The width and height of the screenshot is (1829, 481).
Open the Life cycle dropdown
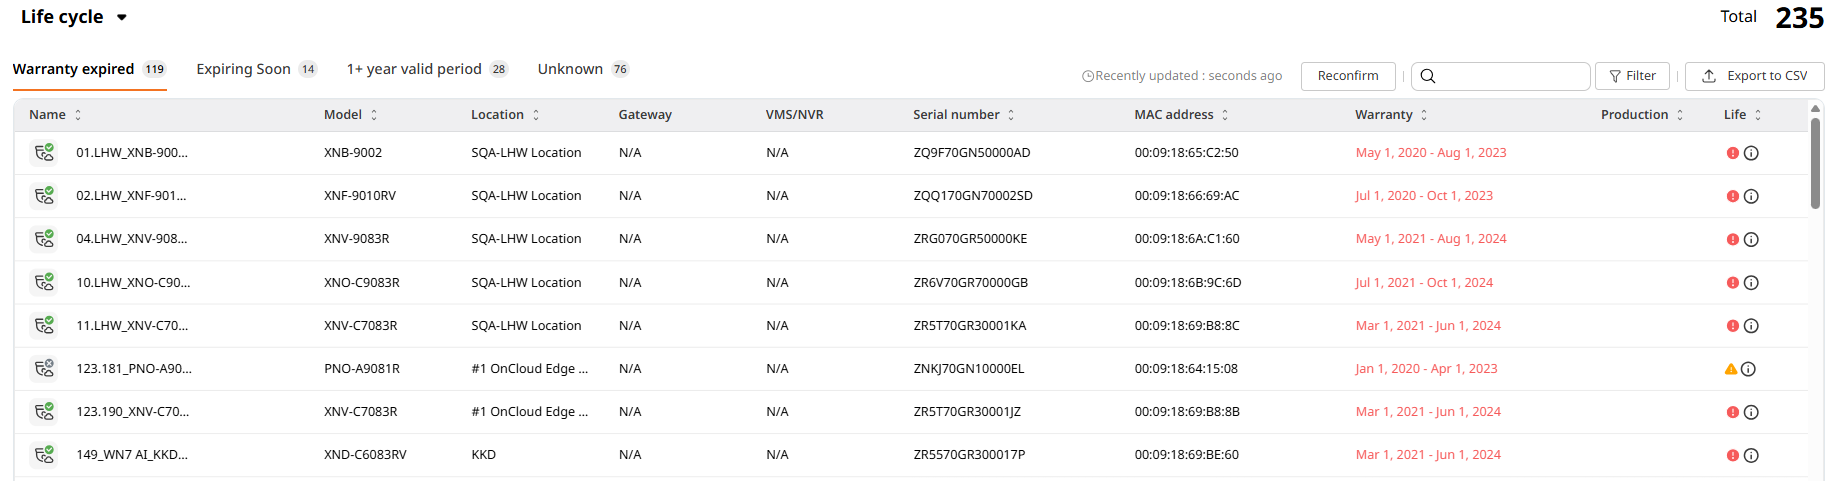pyautogui.click(x=122, y=17)
